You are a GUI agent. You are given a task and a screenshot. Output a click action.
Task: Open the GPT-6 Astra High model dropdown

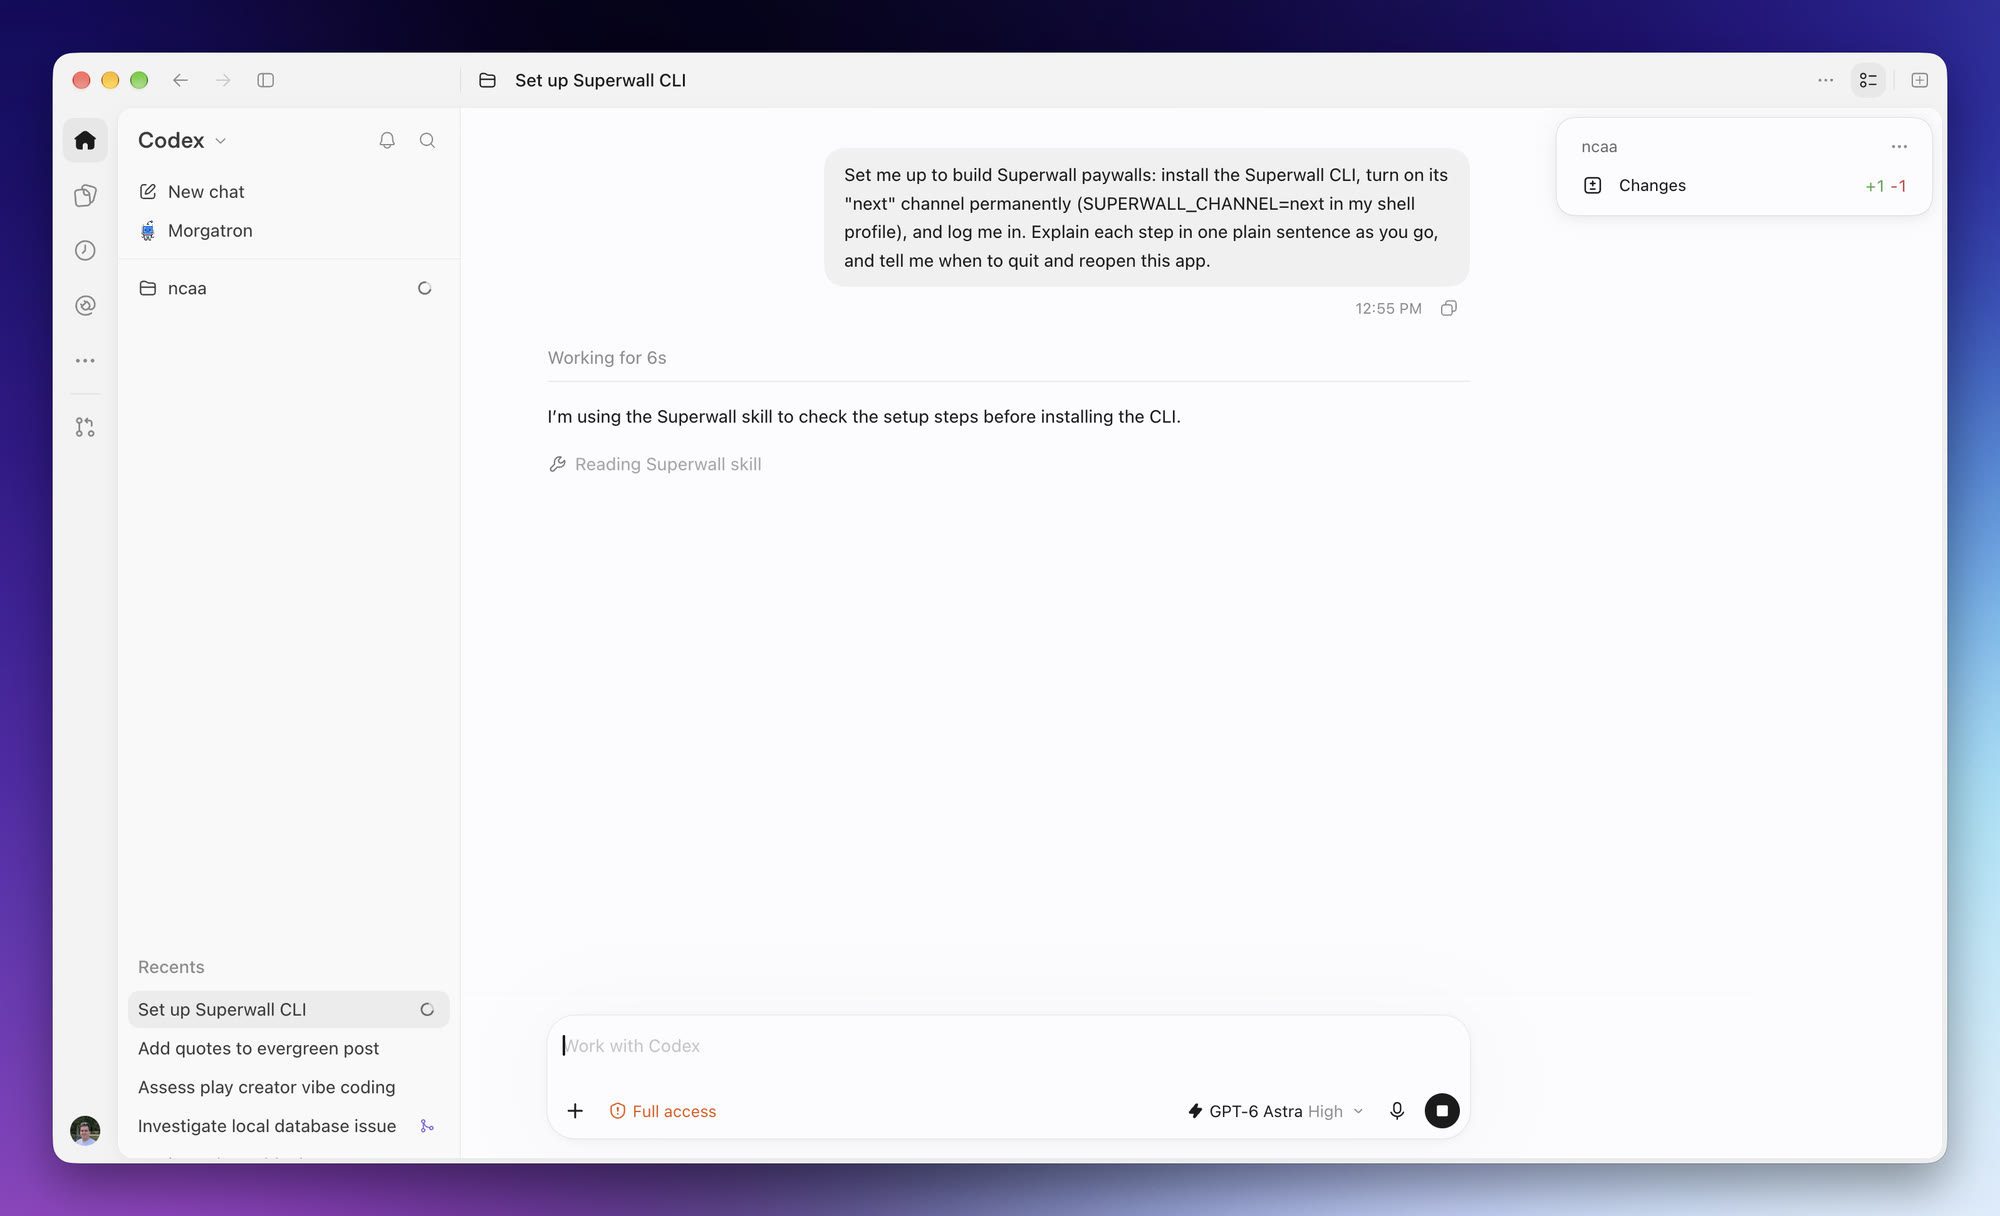(x=1275, y=1111)
